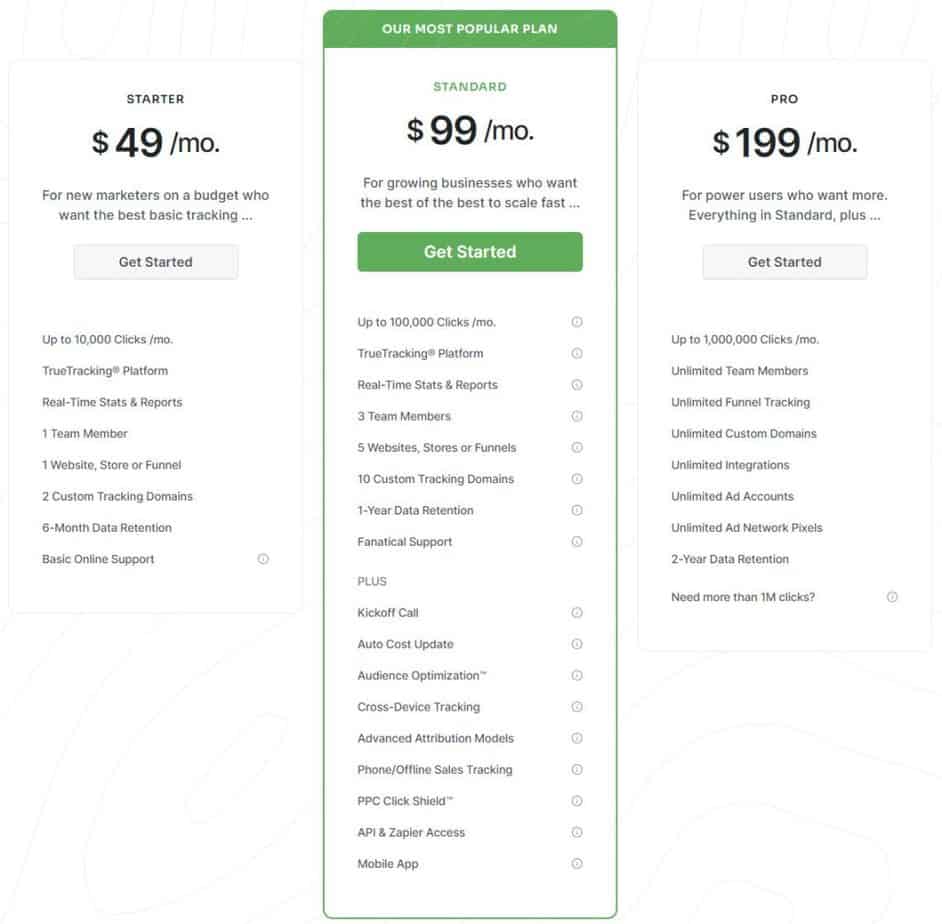Click the Standard plan title

click(470, 87)
